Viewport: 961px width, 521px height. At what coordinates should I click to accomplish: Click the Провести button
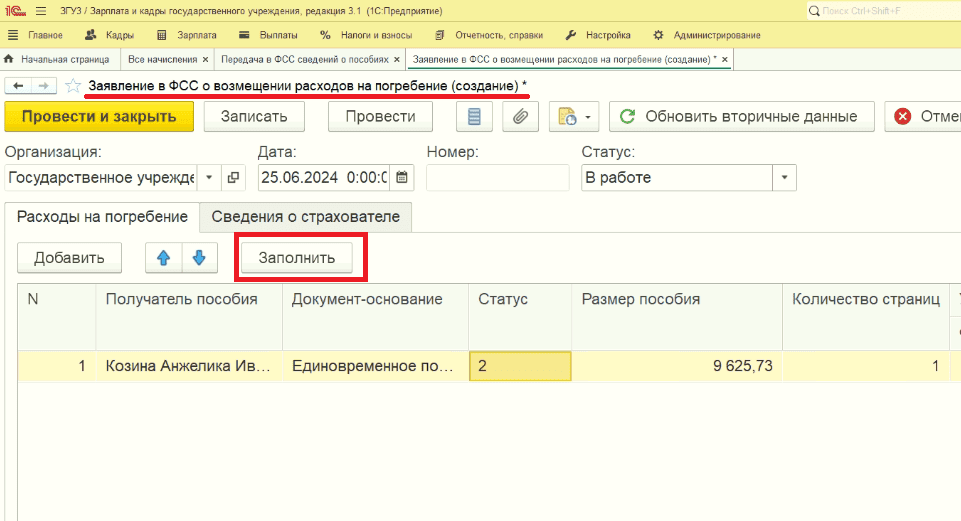(381, 116)
